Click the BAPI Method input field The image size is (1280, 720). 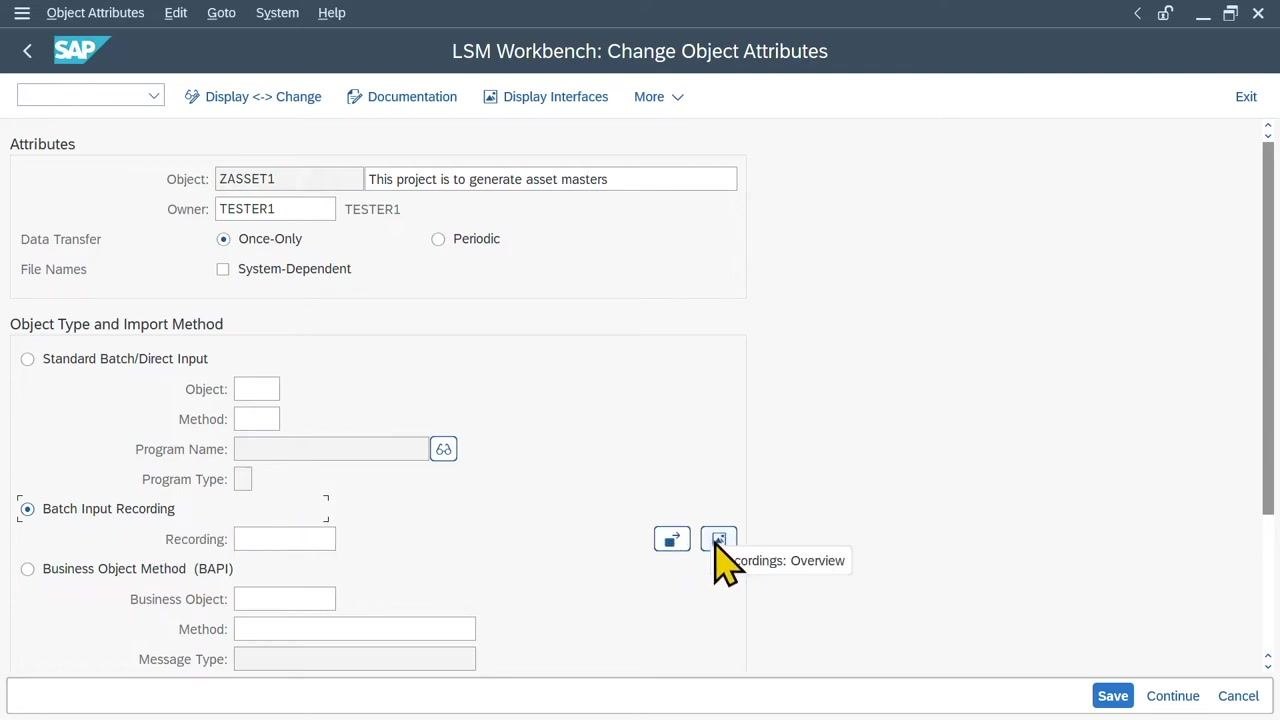tap(355, 629)
